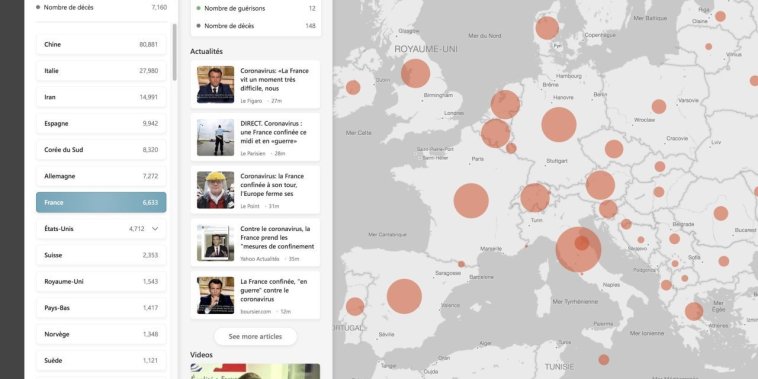Image resolution: width=758 pixels, height=379 pixels.
Task: Click the country list scrollbar
Action: click(175, 52)
